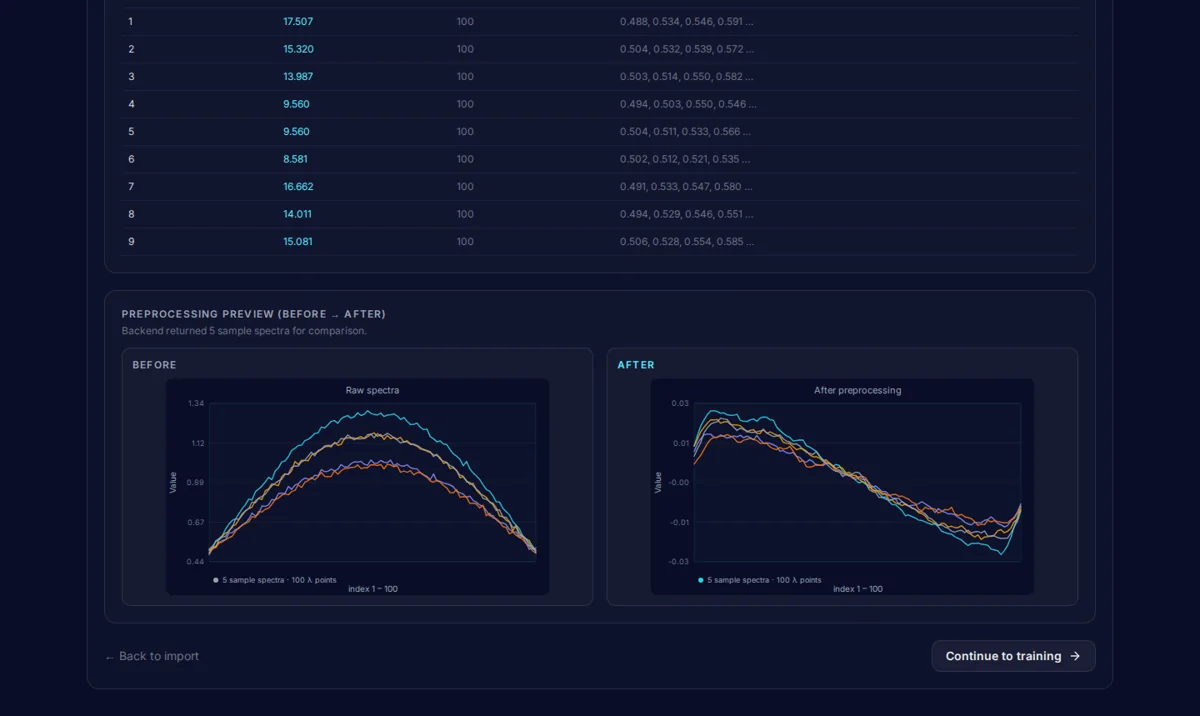Open the After preprocessing chart
The image size is (1200, 716).
click(842, 487)
